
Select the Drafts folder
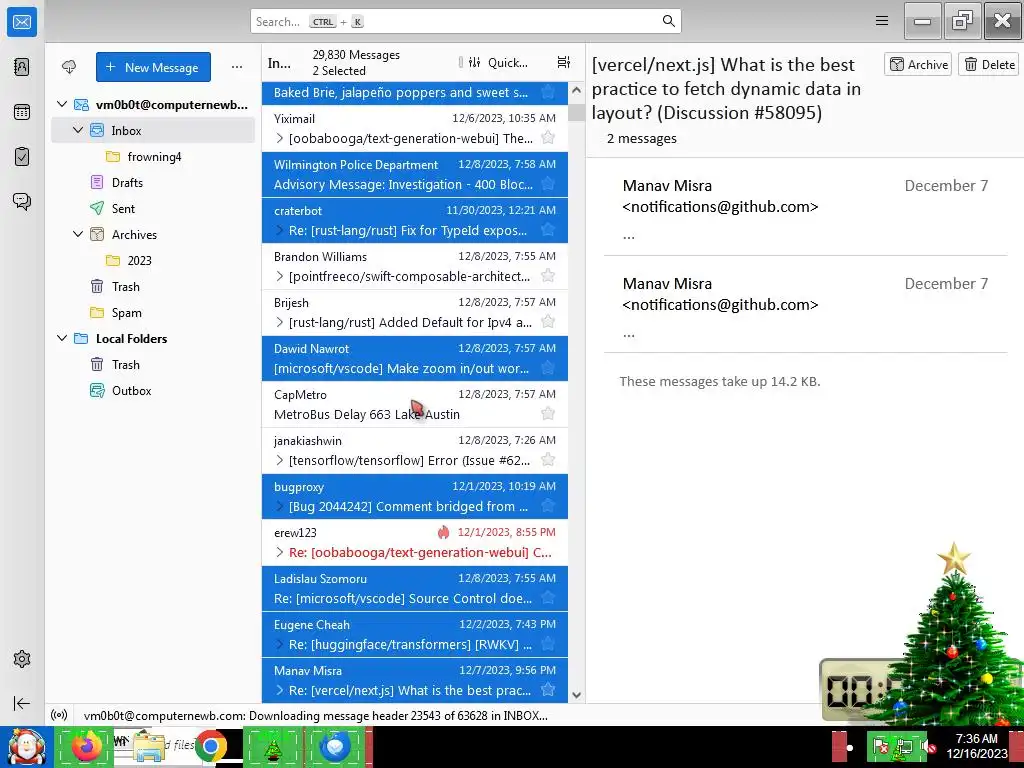[x=153, y=182]
